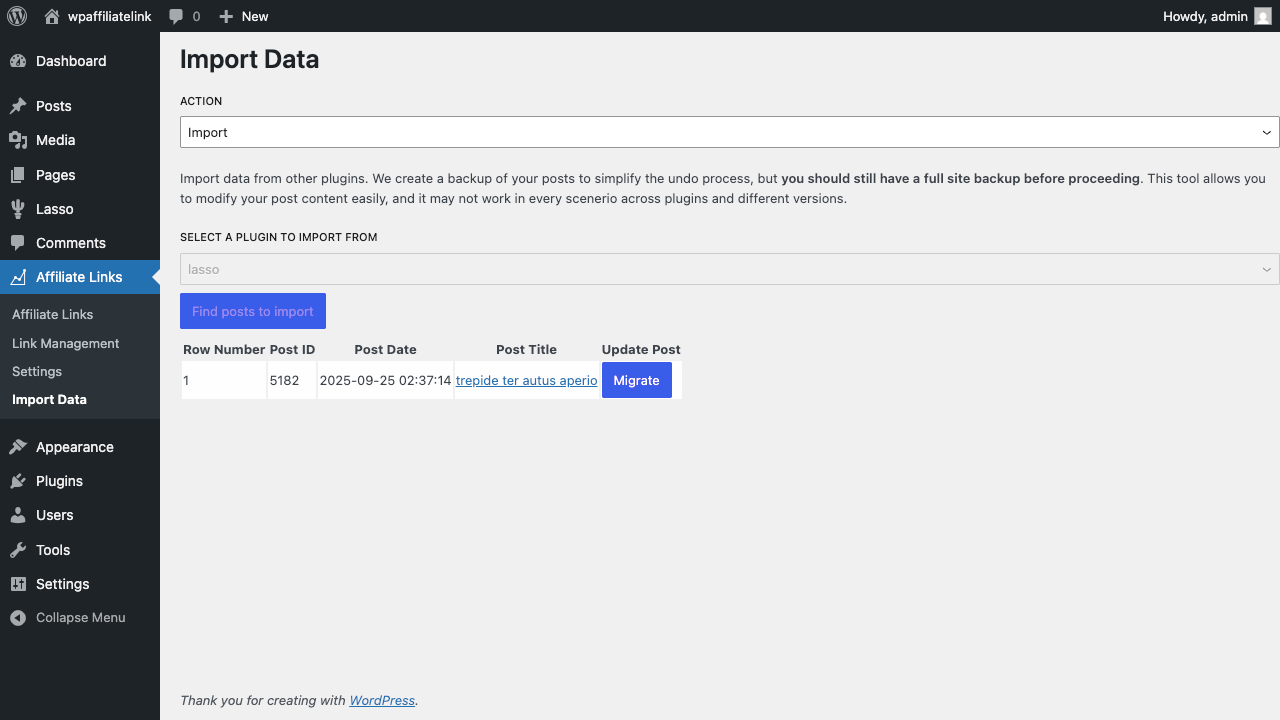Viewport: 1280px width, 720px height.
Task: Click the Dashboard gauge icon
Action: click(x=18, y=61)
